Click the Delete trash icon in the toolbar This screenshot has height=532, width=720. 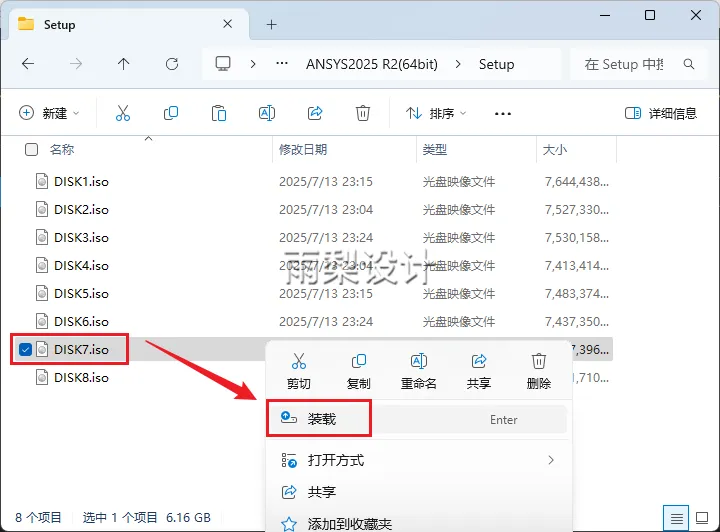pyautogui.click(x=363, y=113)
